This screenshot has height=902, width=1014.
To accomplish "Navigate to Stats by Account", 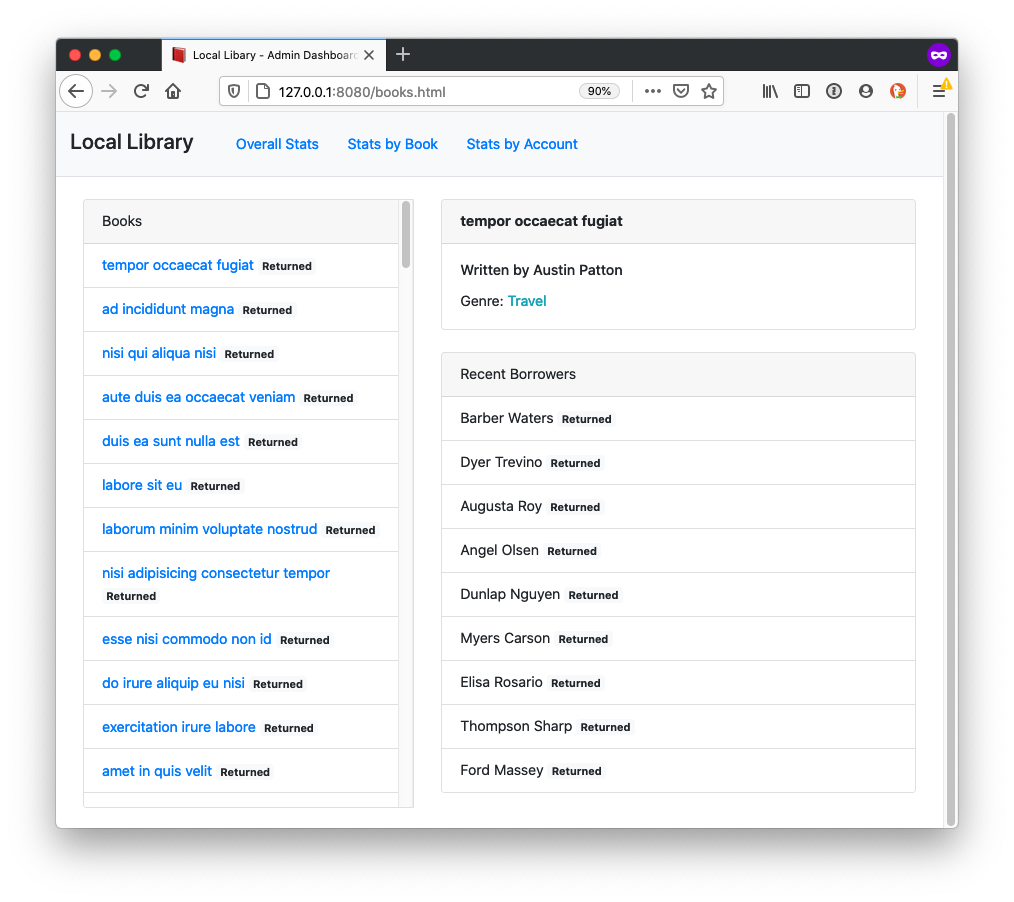I will [x=522, y=144].
